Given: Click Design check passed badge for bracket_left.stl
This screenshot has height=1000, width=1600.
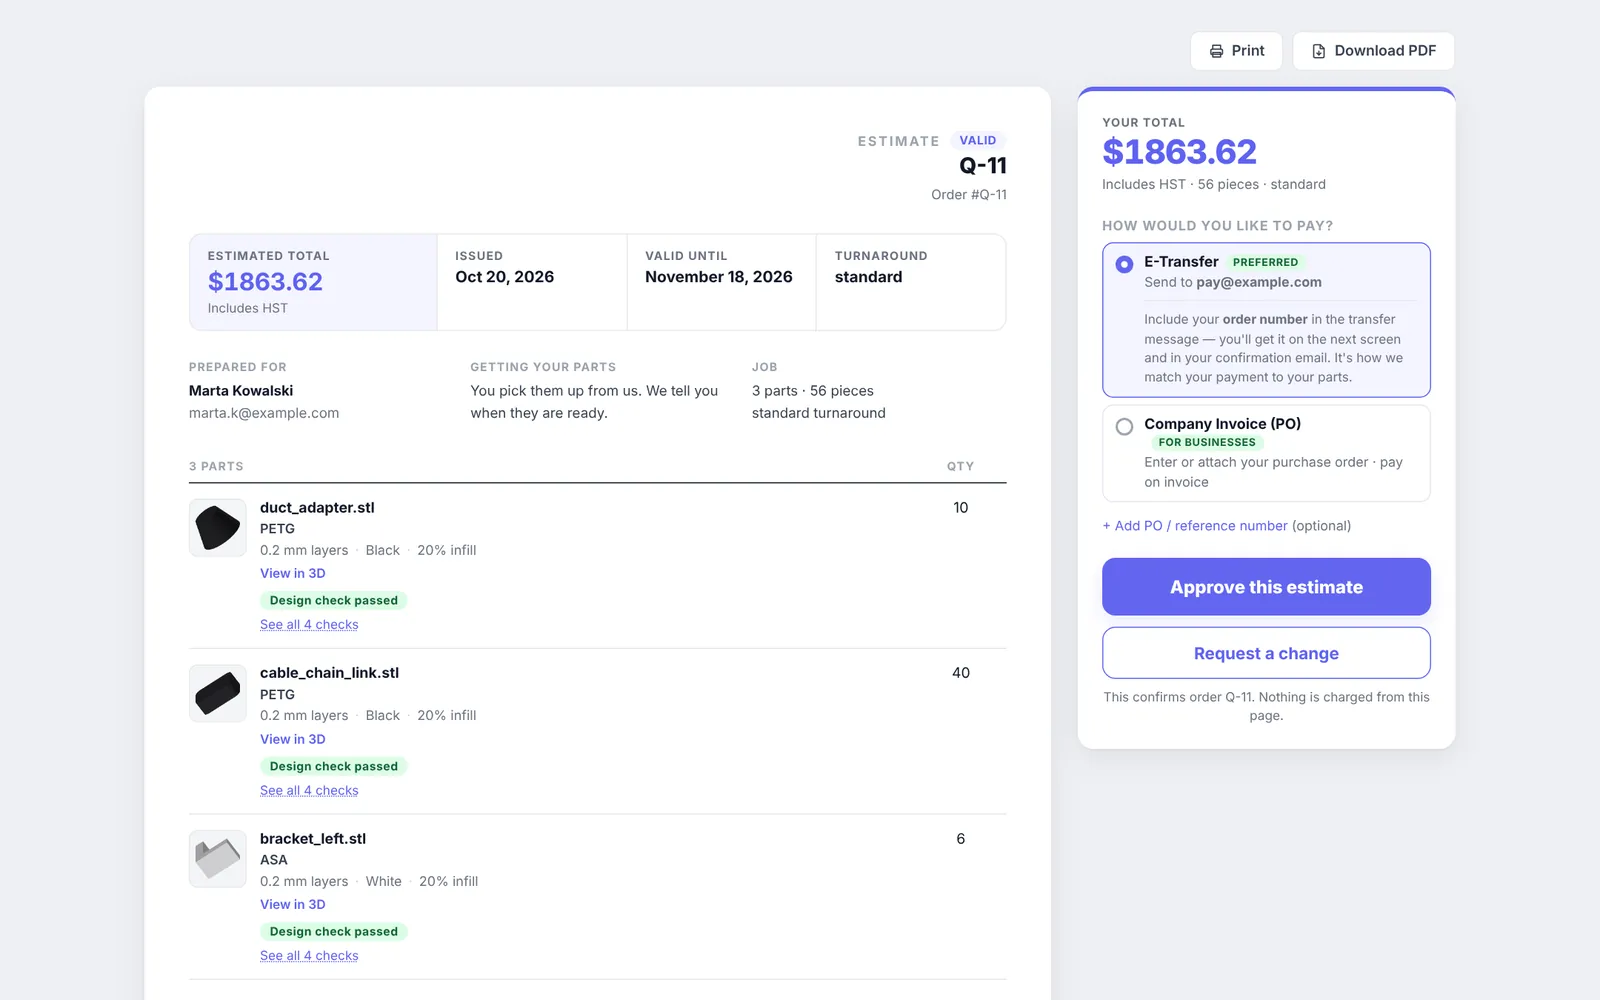Looking at the screenshot, I should point(333,931).
